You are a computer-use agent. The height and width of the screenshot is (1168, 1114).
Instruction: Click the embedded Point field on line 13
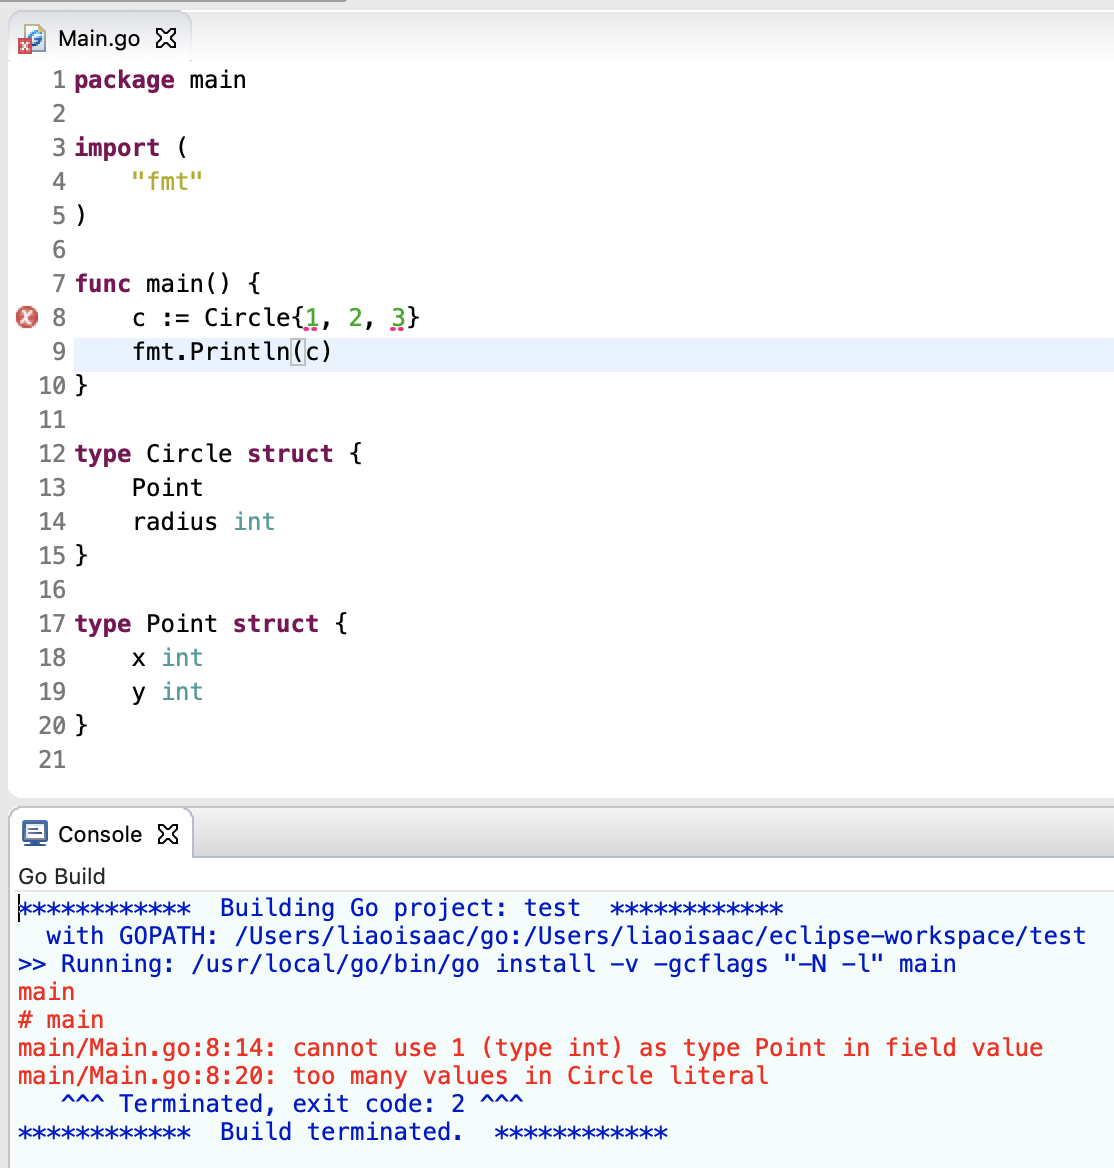click(x=167, y=488)
